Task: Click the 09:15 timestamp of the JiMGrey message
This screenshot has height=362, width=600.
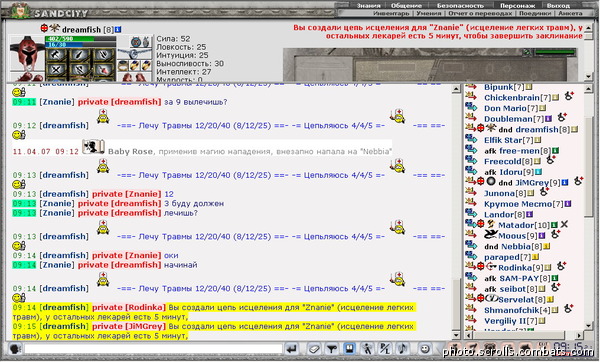Action: 24,326
